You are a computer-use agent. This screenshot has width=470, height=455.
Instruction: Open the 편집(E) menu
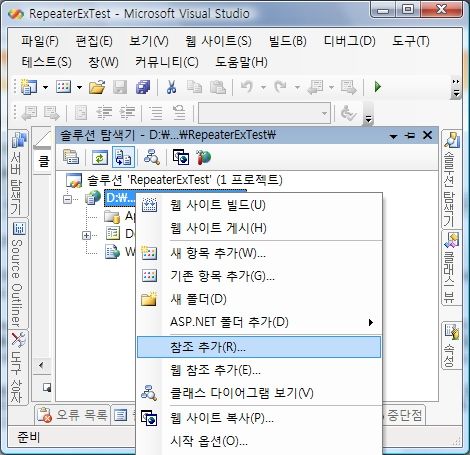click(94, 41)
